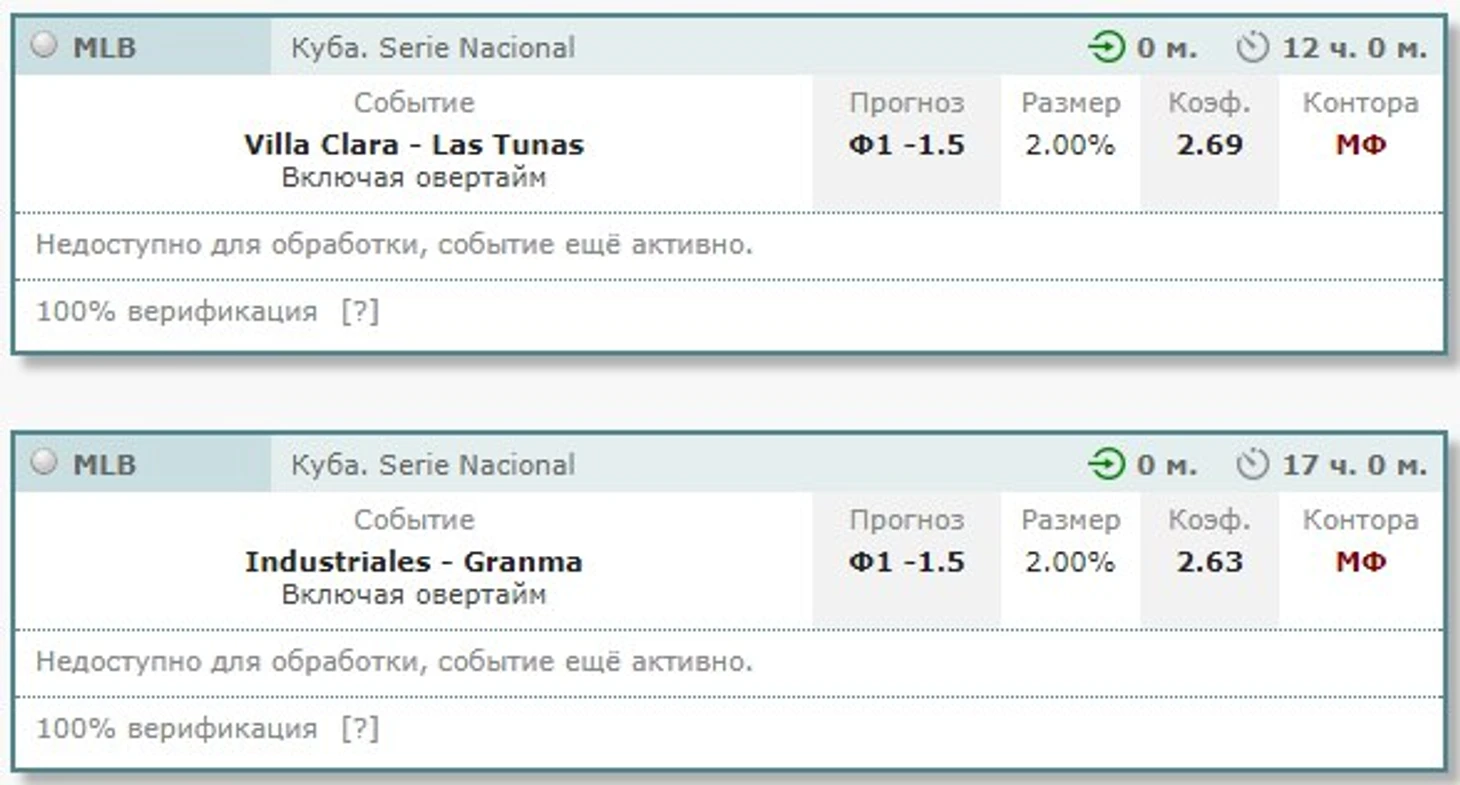Click clock icon showing 17 h remaining
This screenshot has height=785, width=1460.
click(1251, 464)
